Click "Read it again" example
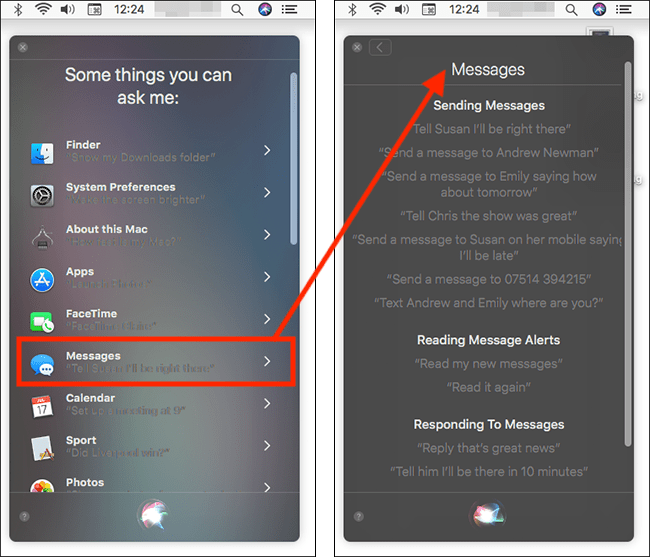This screenshot has width=650, height=557. pos(489,387)
